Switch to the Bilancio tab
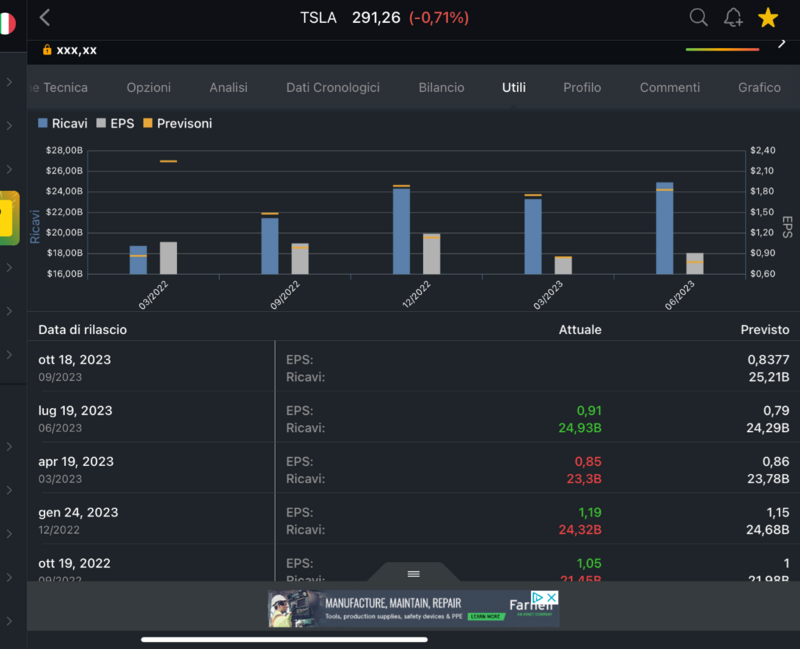 pos(441,88)
